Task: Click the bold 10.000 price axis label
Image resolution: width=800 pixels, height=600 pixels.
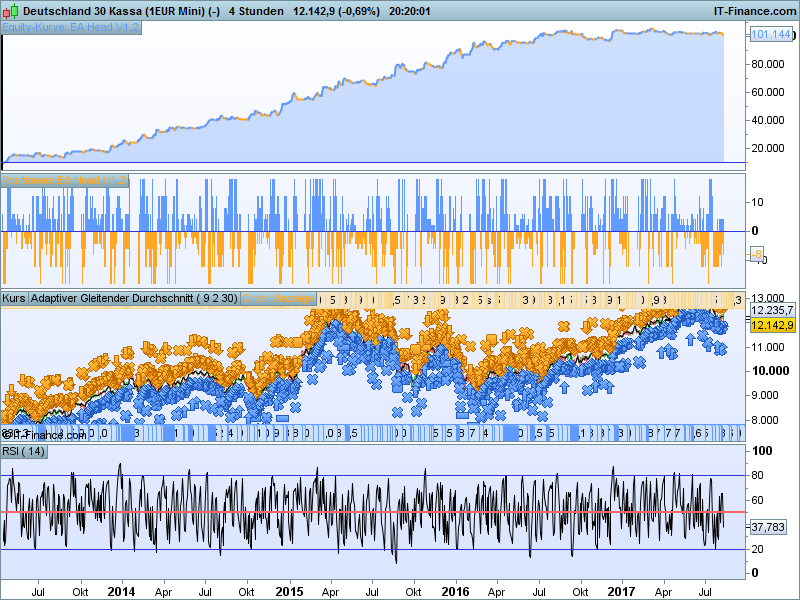Action: pos(770,371)
